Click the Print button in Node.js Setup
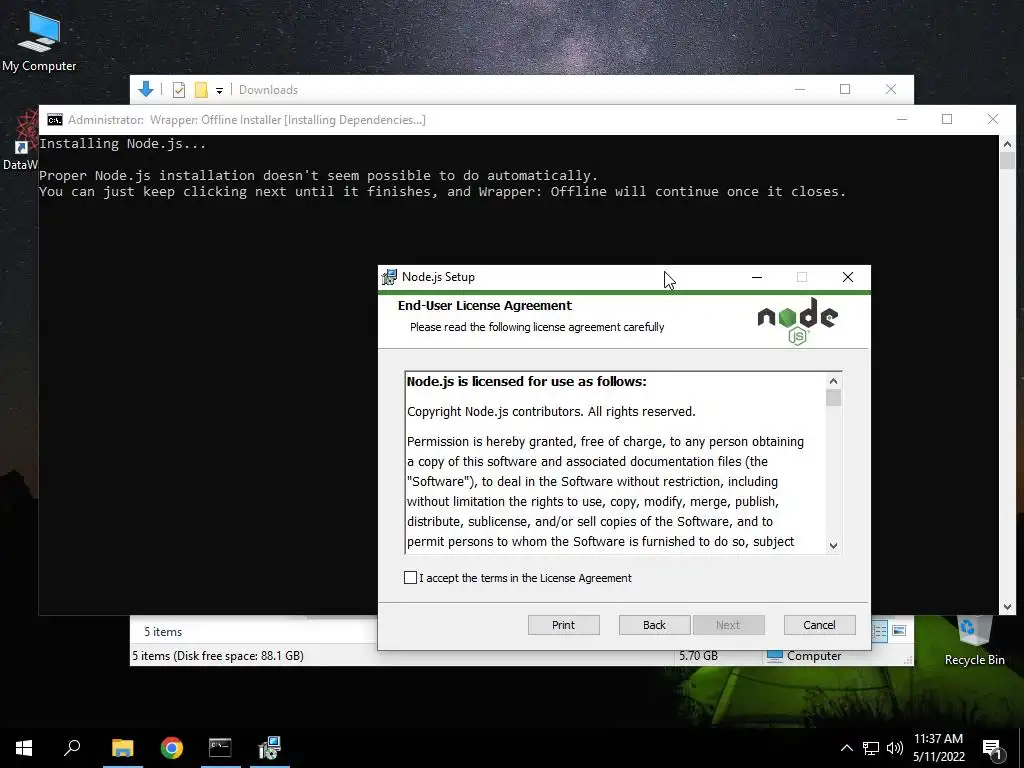The height and width of the screenshot is (768, 1024). pyautogui.click(x=563, y=625)
